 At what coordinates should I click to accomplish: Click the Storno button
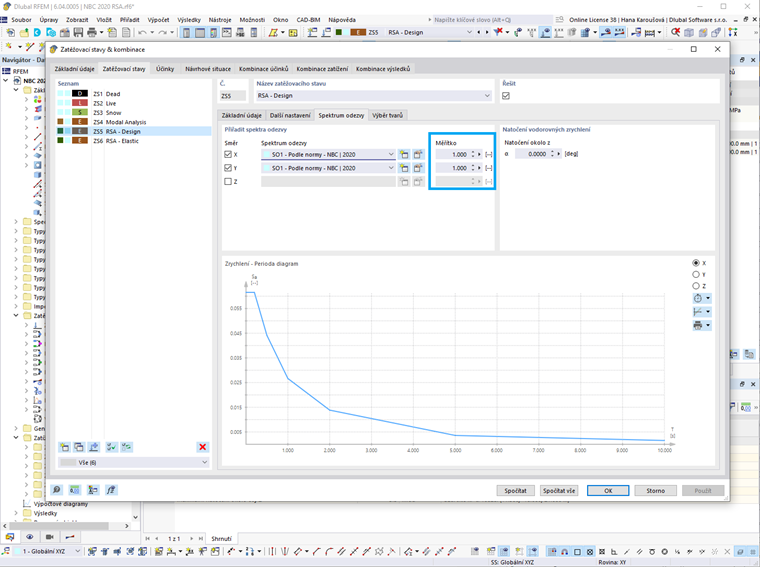click(x=655, y=490)
